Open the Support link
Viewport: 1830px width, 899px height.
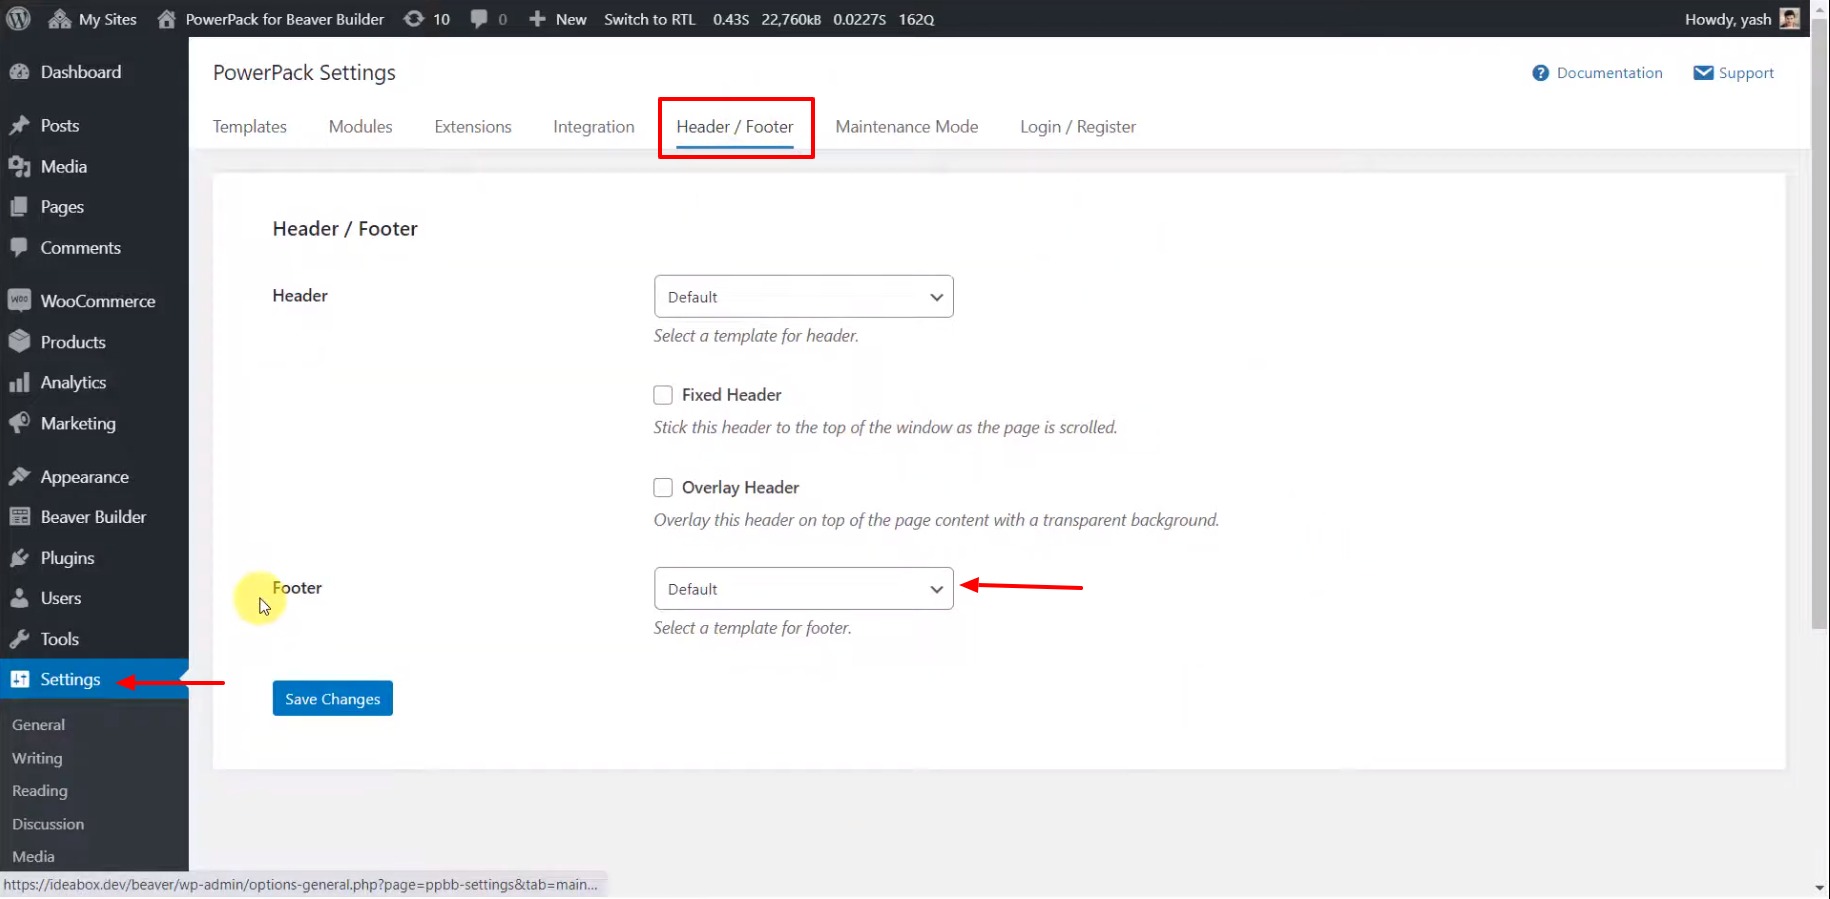pyautogui.click(x=1746, y=73)
